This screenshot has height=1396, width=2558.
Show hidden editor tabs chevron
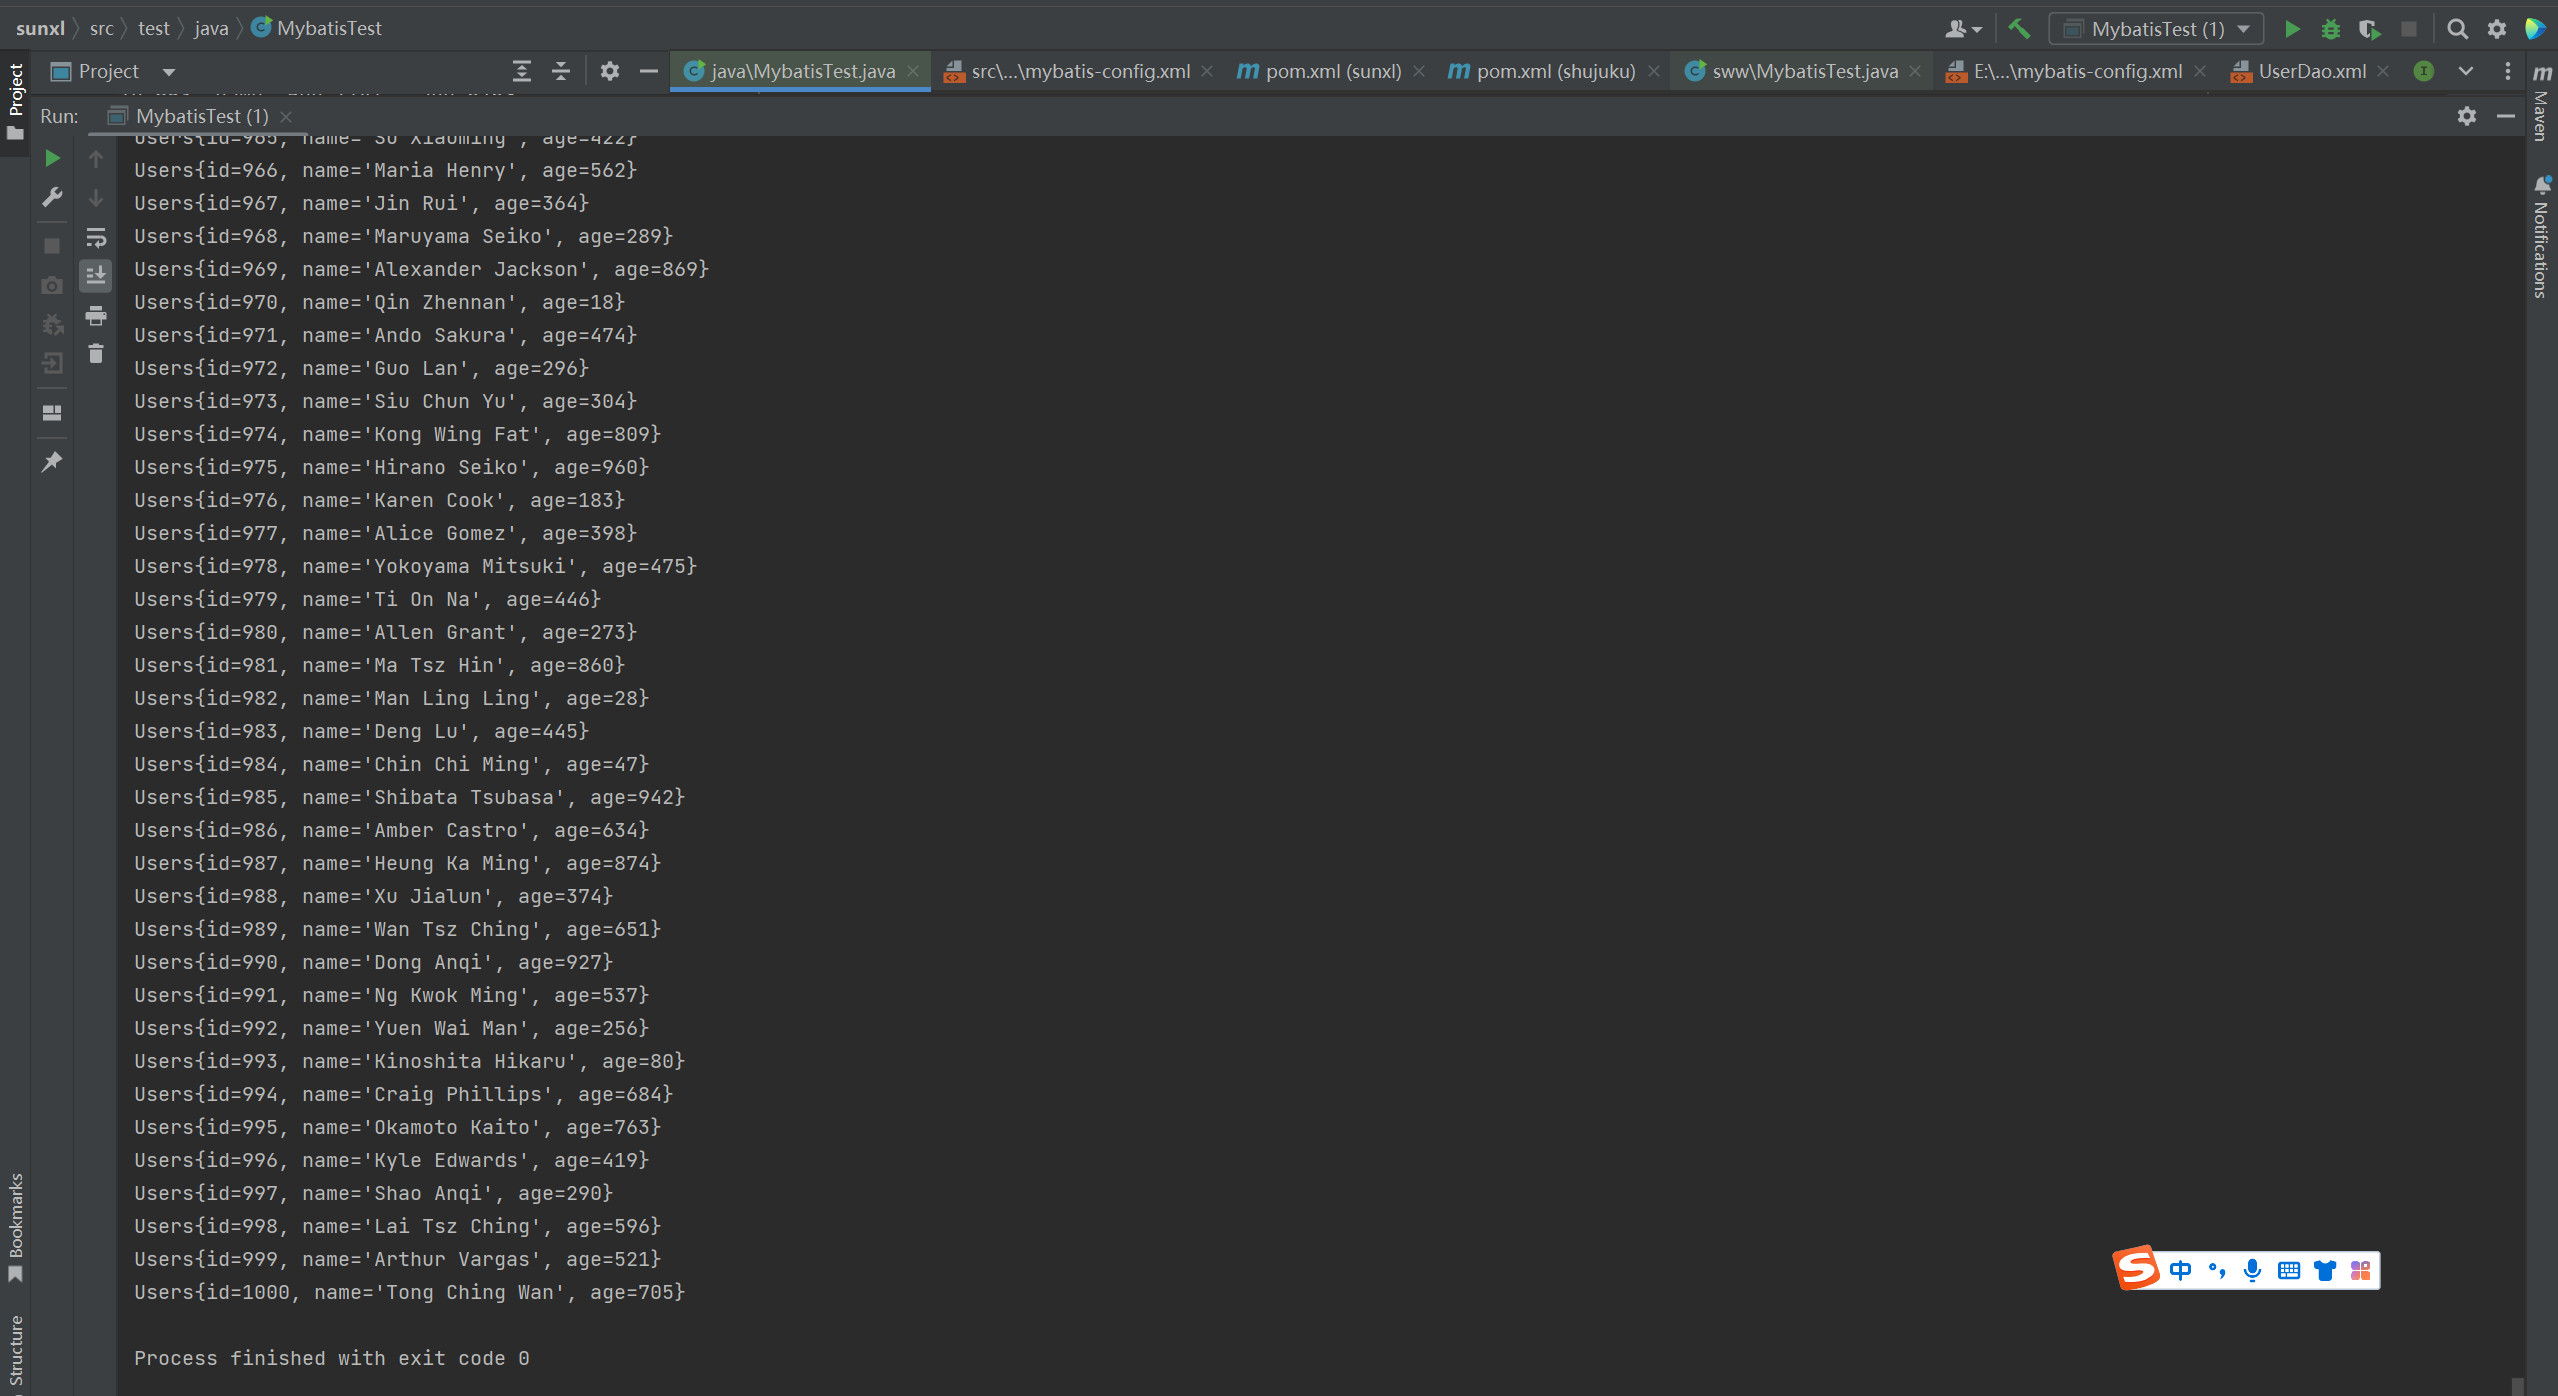click(x=2466, y=71)
